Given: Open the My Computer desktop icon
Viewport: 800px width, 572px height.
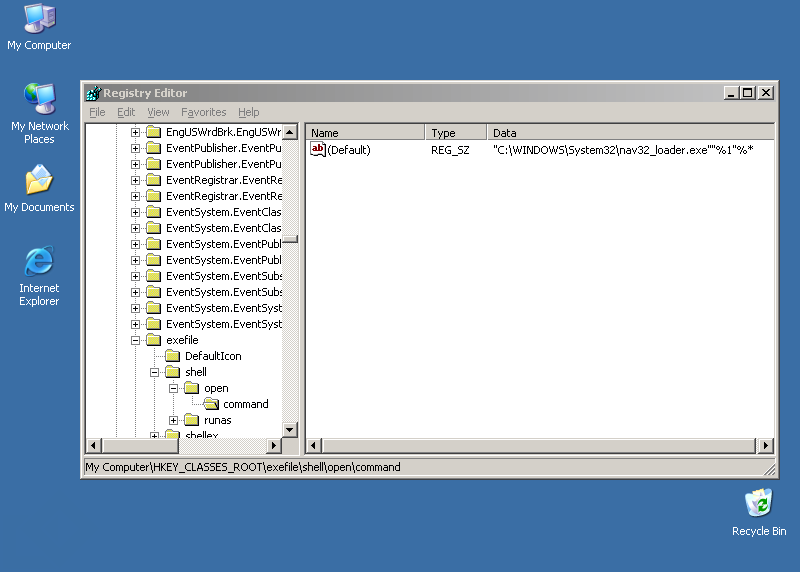Looking at the screenshot, I should coord(39,27).
